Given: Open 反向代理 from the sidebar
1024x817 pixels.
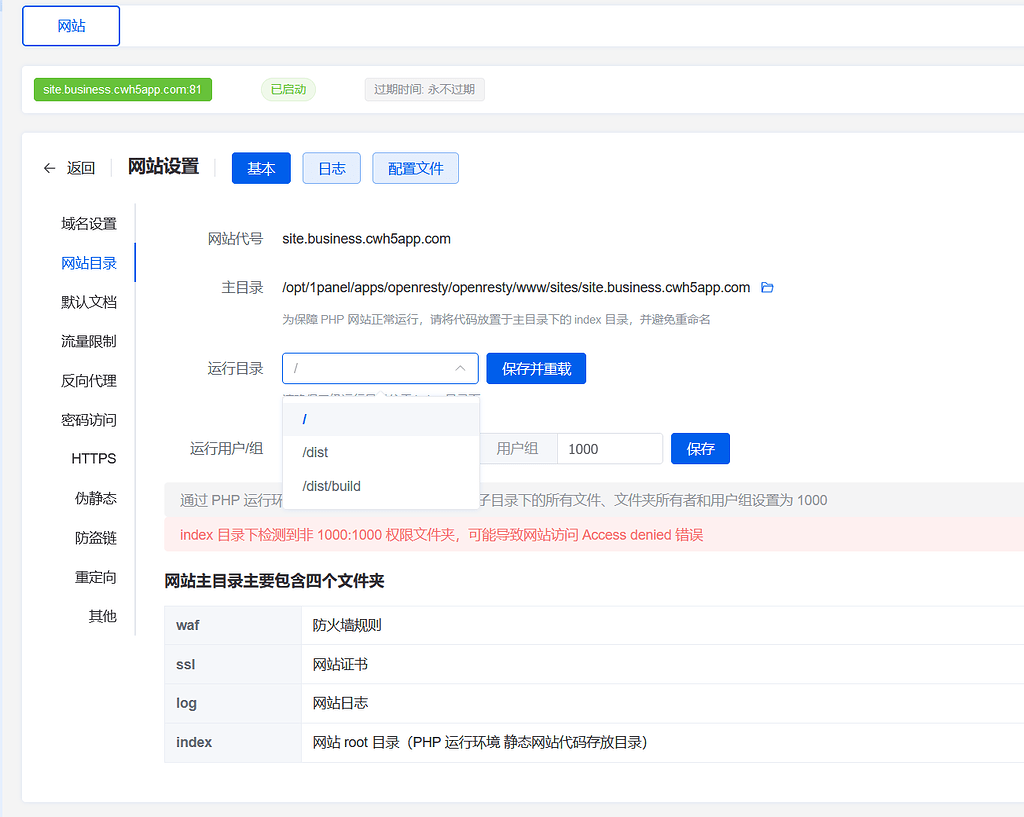Looking at the screenshot, I should [x=91, y=380].
